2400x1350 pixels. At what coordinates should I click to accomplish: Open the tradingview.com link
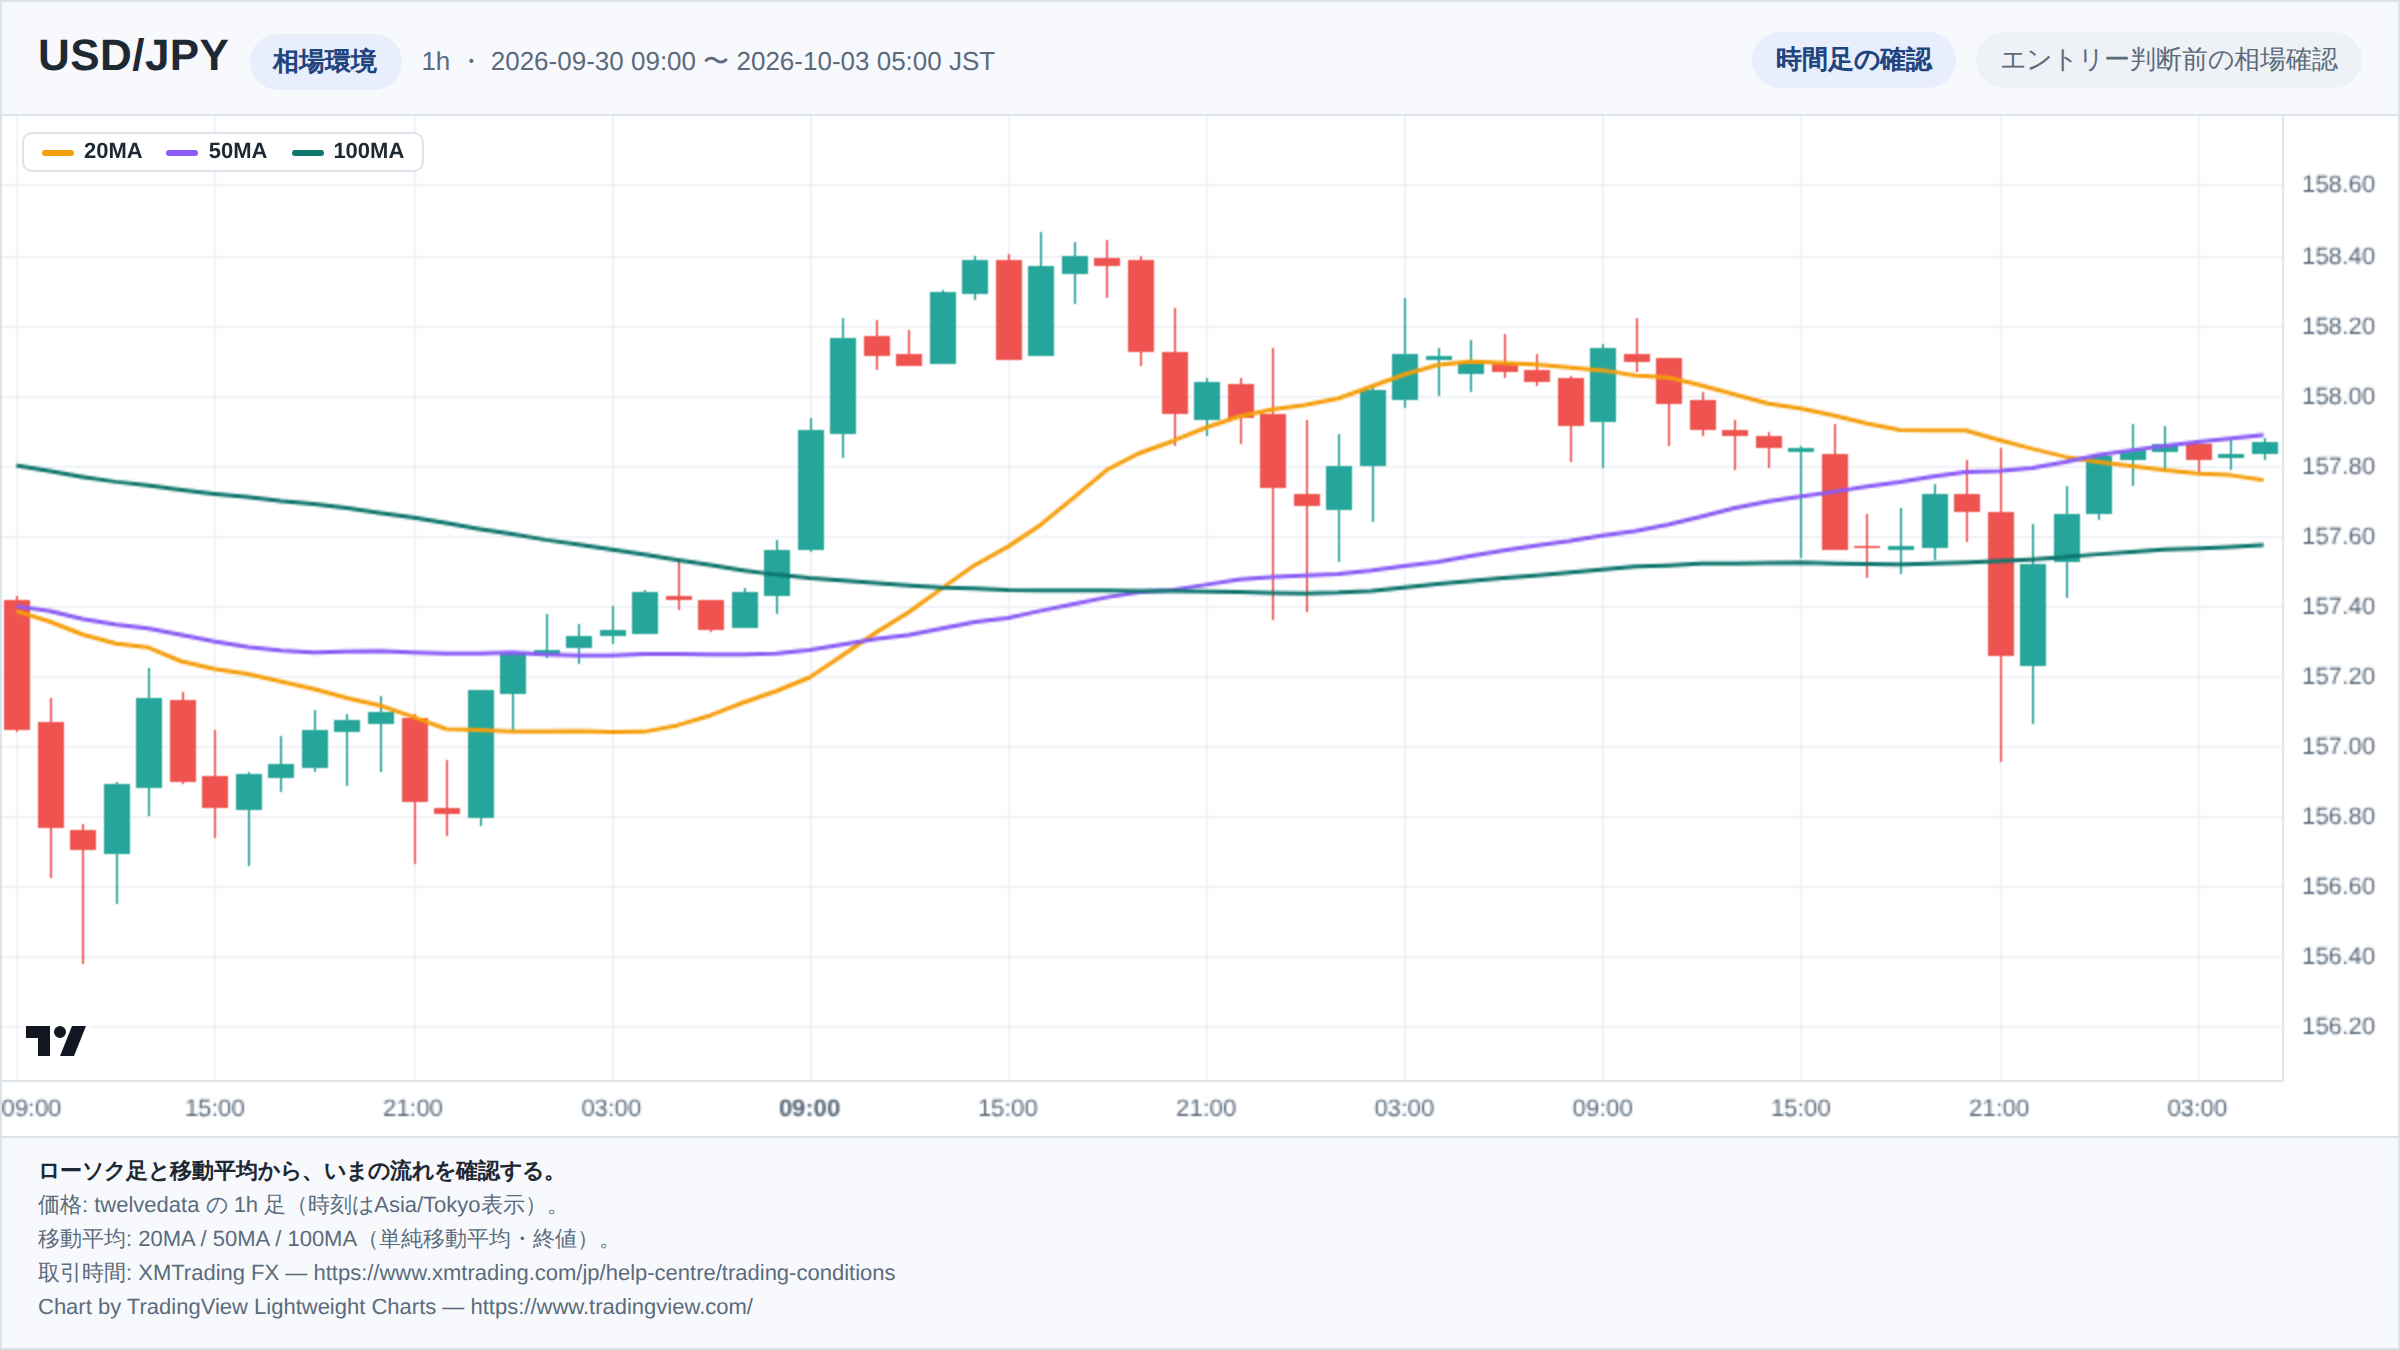point(611,1307)
